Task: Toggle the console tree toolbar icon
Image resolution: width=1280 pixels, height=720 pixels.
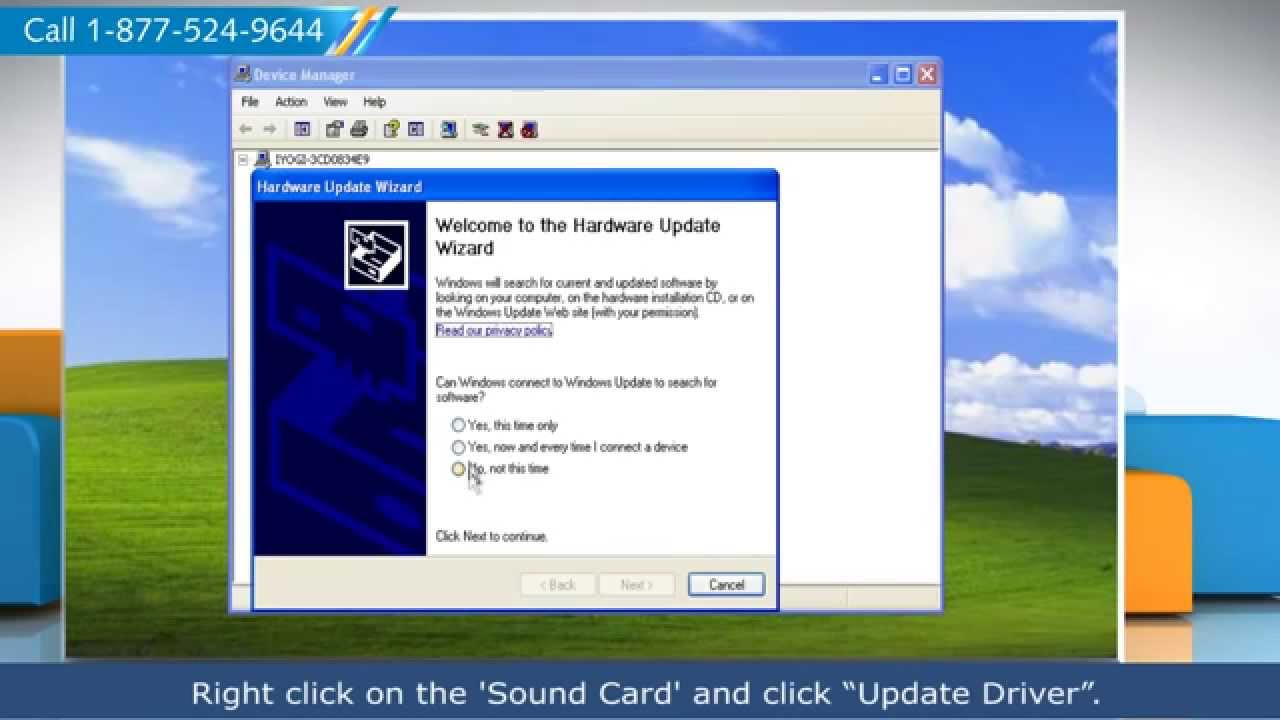Action: tap(302, 129)
